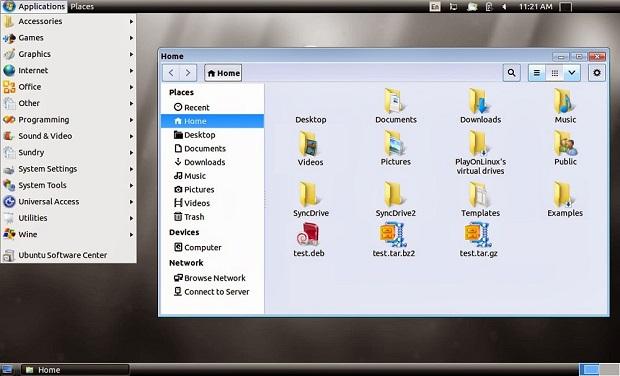Click the Home path bar button
This screenshot has width=620, height=376.
pyautogui.click(x=223, y=73)
